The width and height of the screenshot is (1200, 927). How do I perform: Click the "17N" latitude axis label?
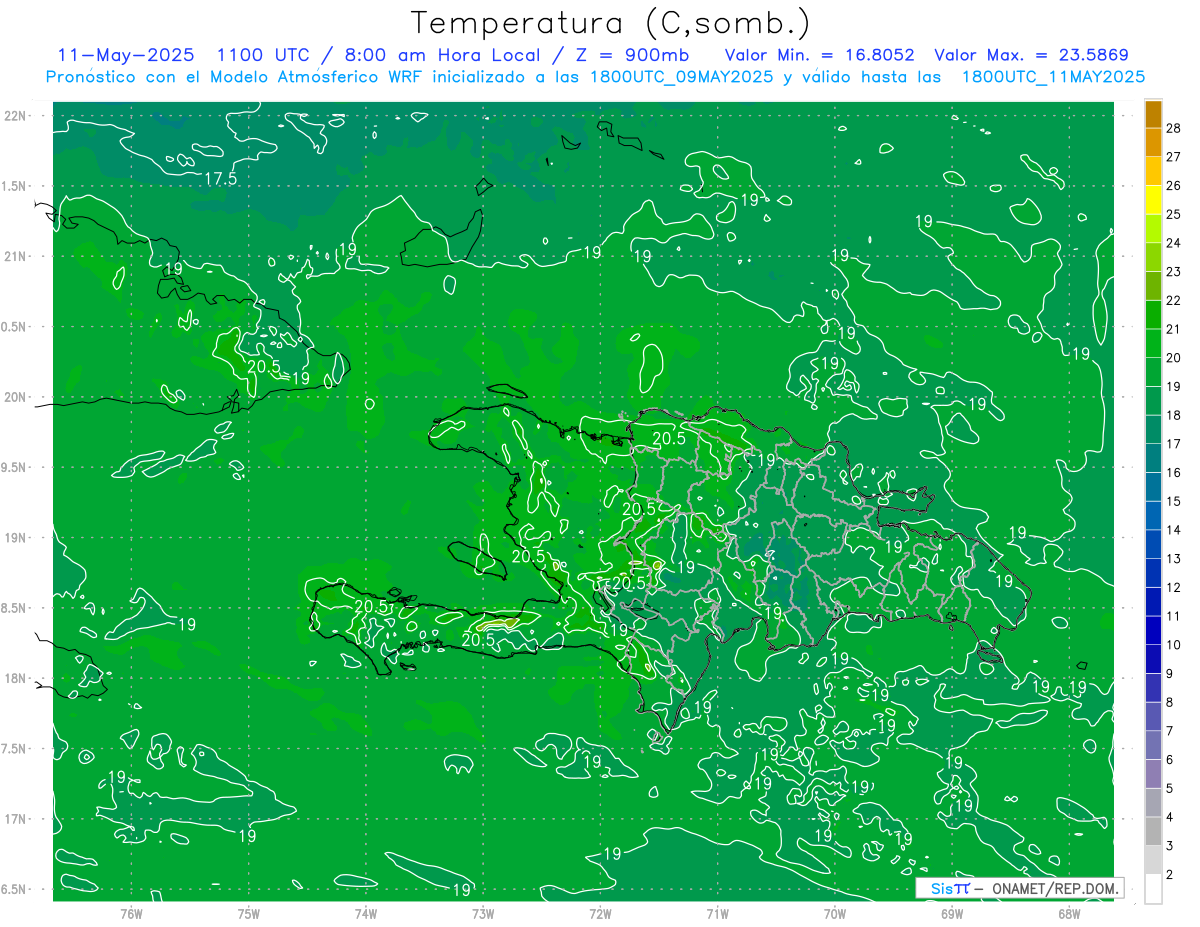pyautogui.click(x=16, y=819)
